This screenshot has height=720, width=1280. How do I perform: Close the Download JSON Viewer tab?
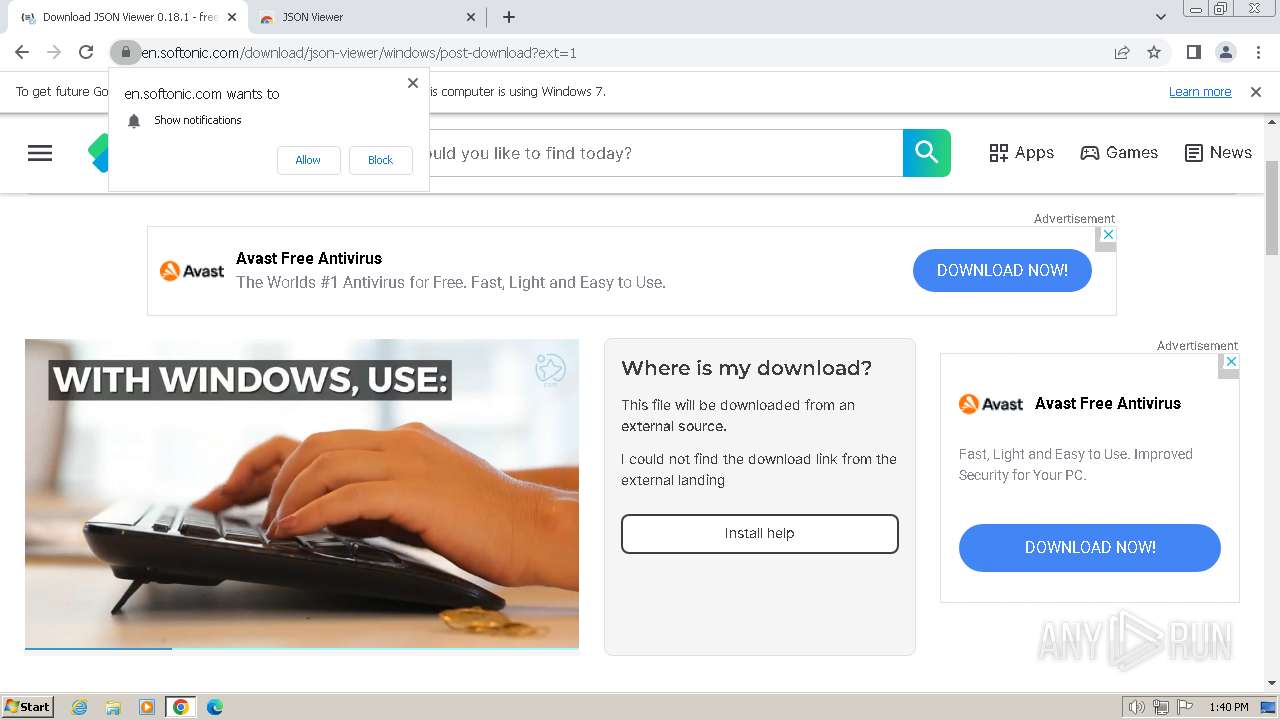click(233, 17)
